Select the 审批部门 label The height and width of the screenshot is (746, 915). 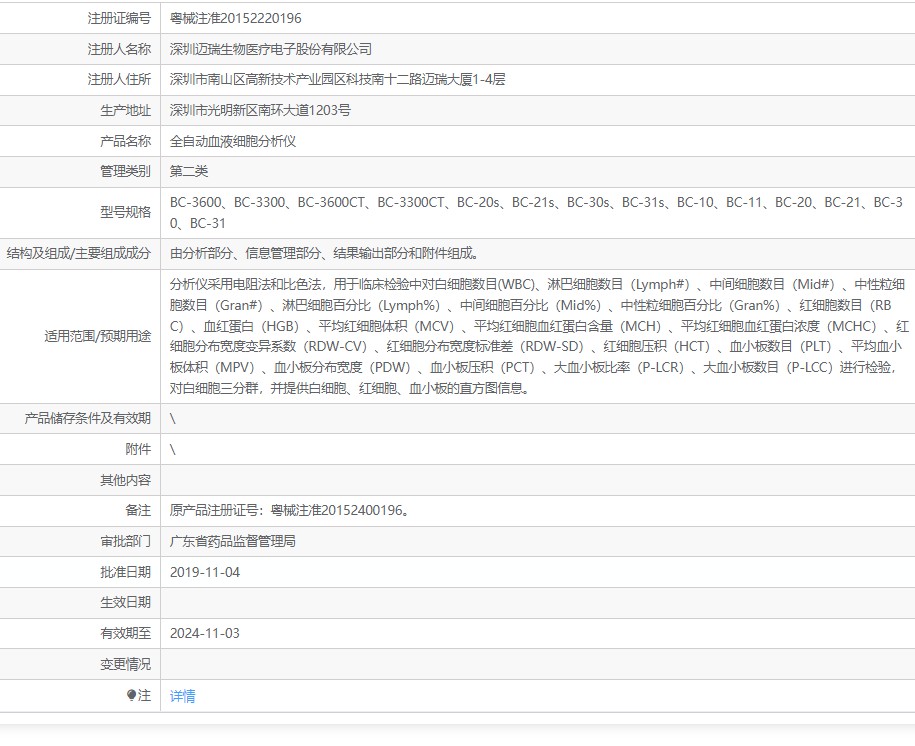125,541
